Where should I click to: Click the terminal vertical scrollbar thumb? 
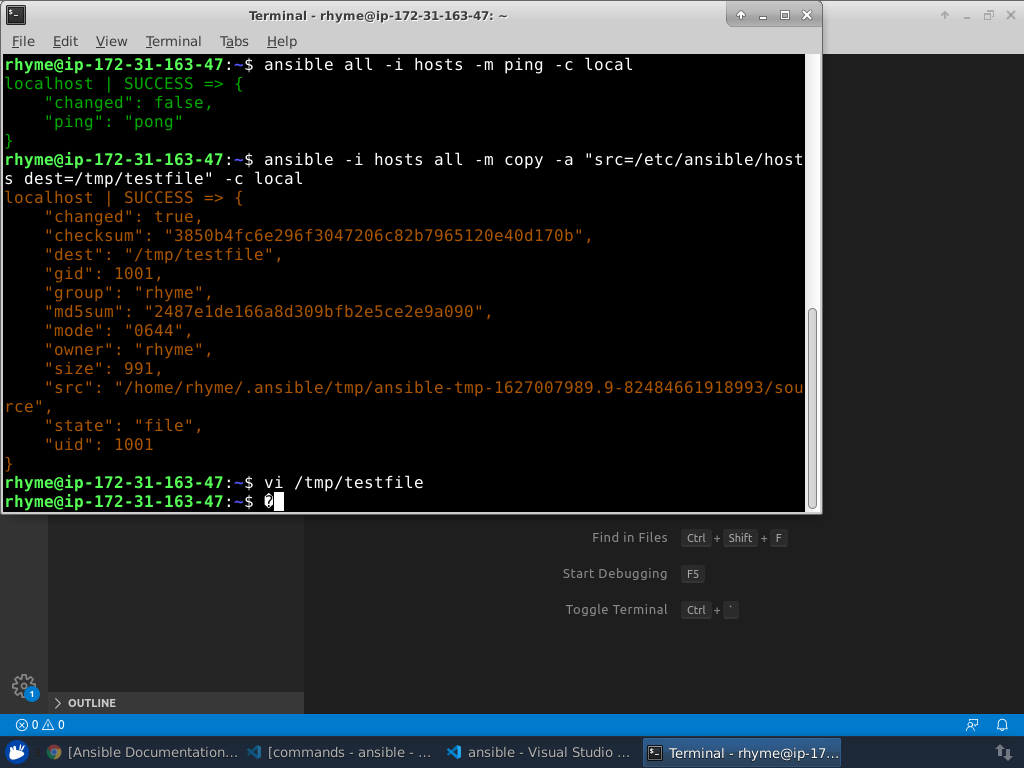coord(812,408)
